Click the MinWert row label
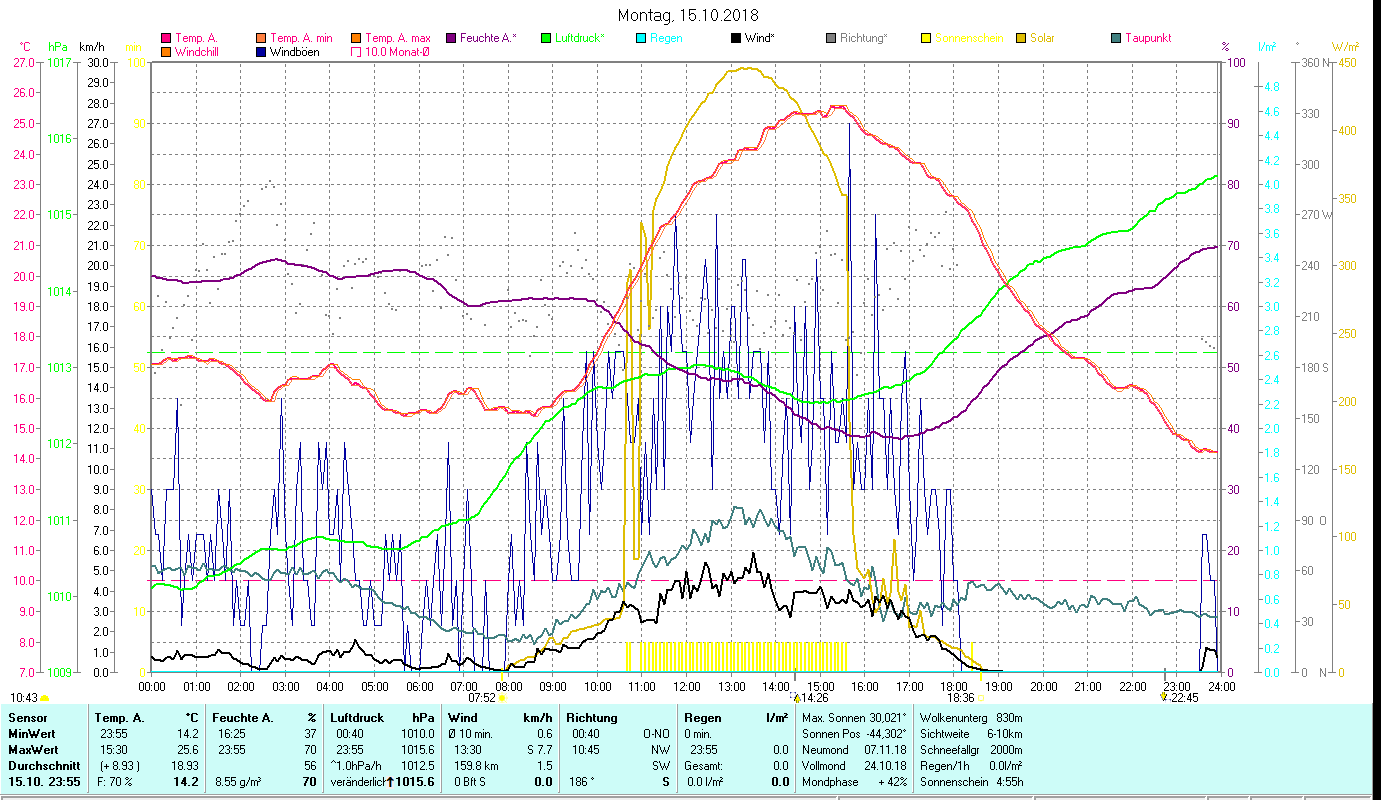This screenshot has height=800, width=1381. (x=31, y=734)
